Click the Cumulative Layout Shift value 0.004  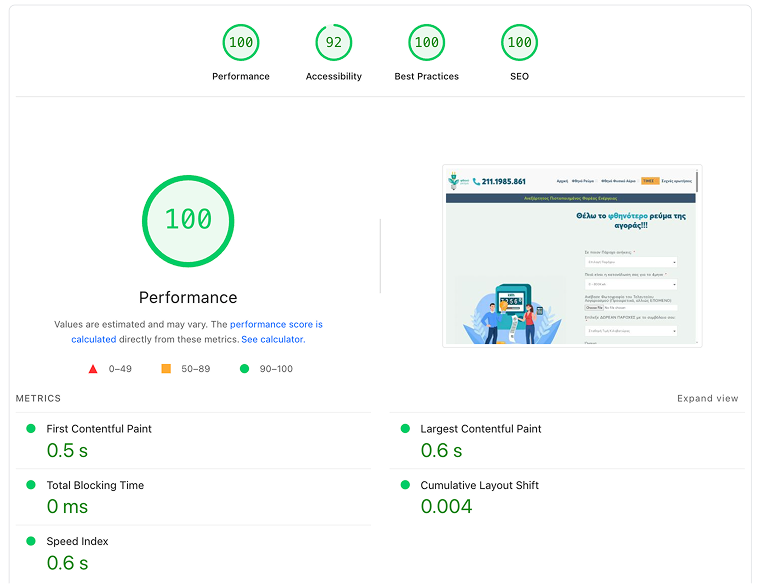point(447,507)
